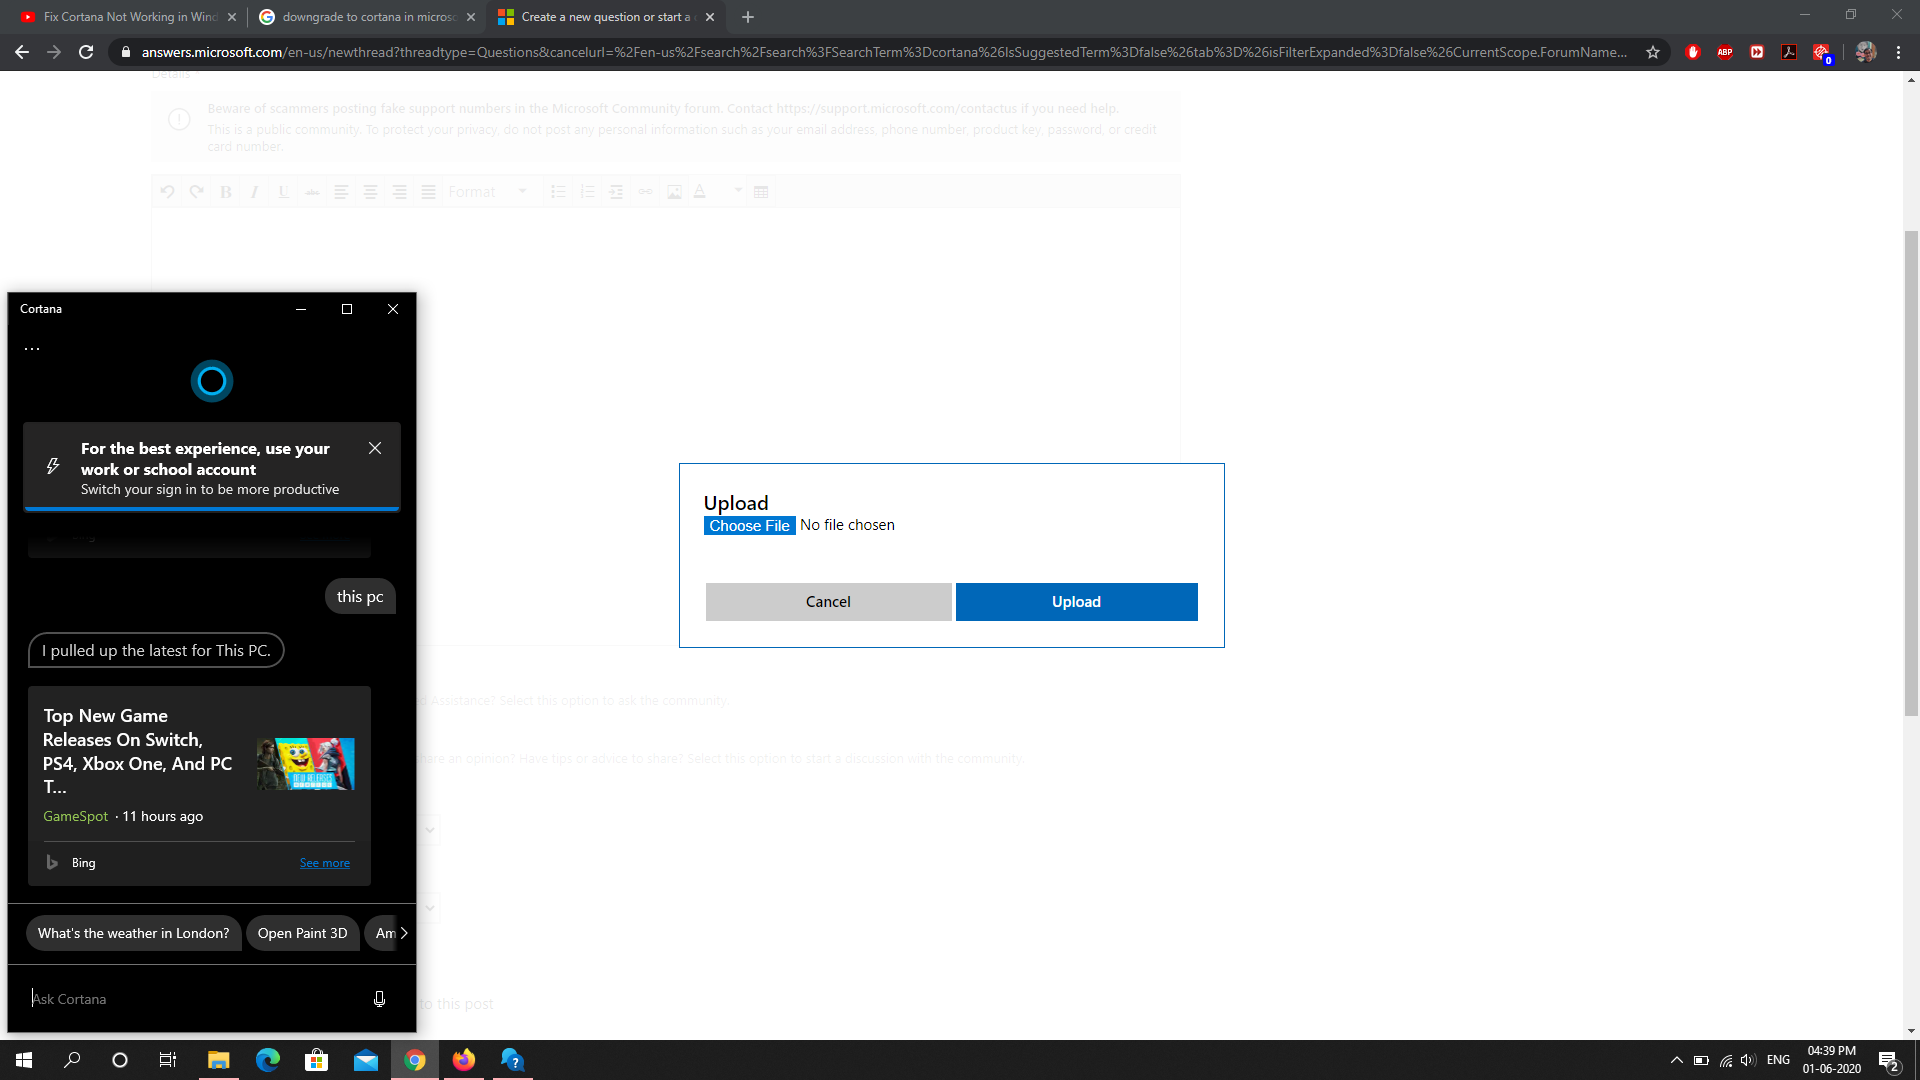The width and height of the screenshot is (1920, 1080).
Task: Click the Adobe Acrobat extension icon
Action: point(1789,52)
